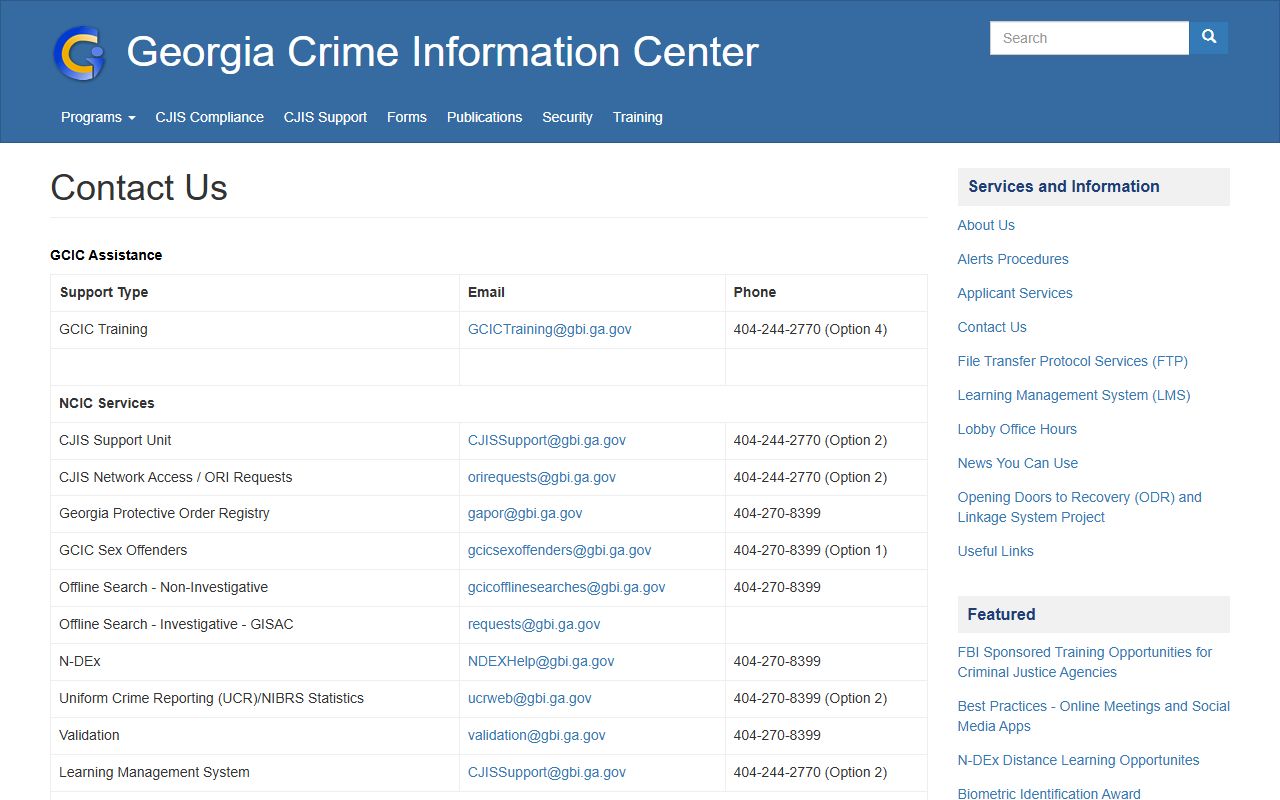Open N-DEx Distance Learning Opportunites link
Image resolution: width=1280 pixels, height=800 pixels.
(x=1079, y=760)
